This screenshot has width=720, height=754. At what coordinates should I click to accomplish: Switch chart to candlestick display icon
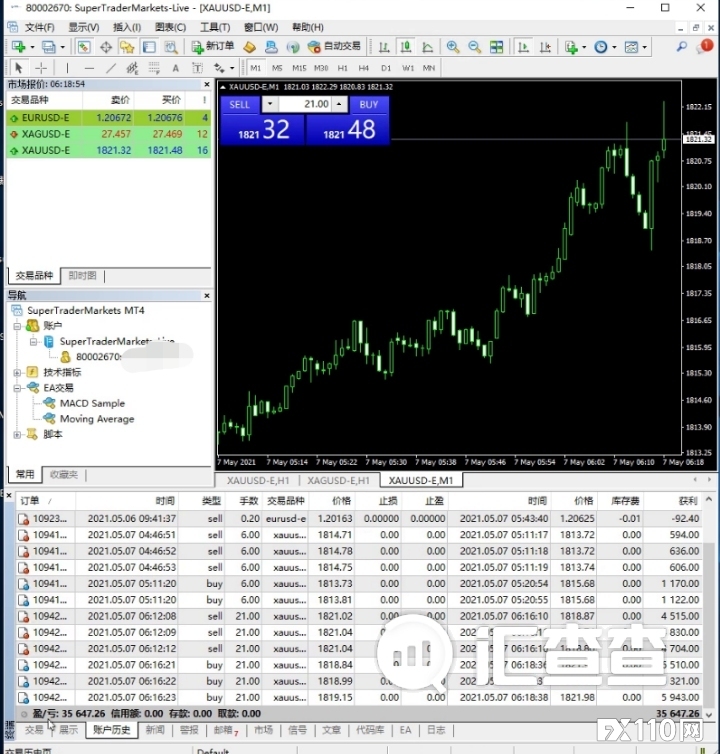pyautogui.click(x=405, y=47)
